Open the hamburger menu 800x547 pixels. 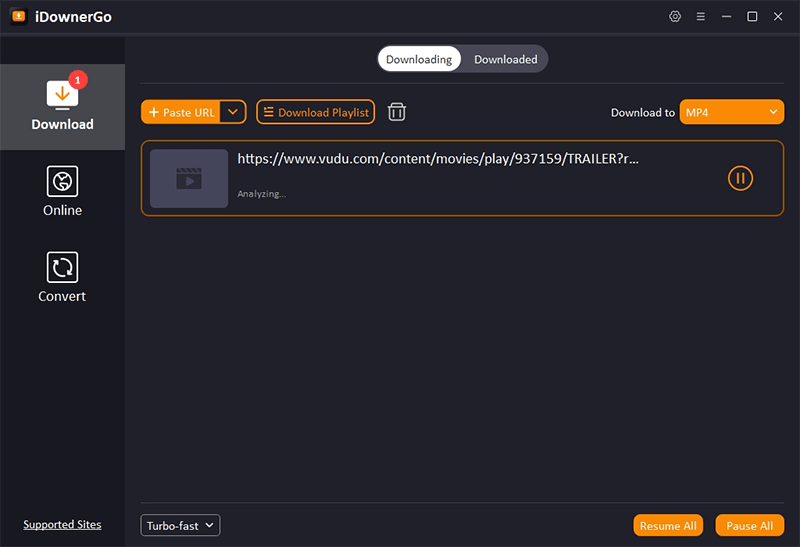tap(701, 16)
